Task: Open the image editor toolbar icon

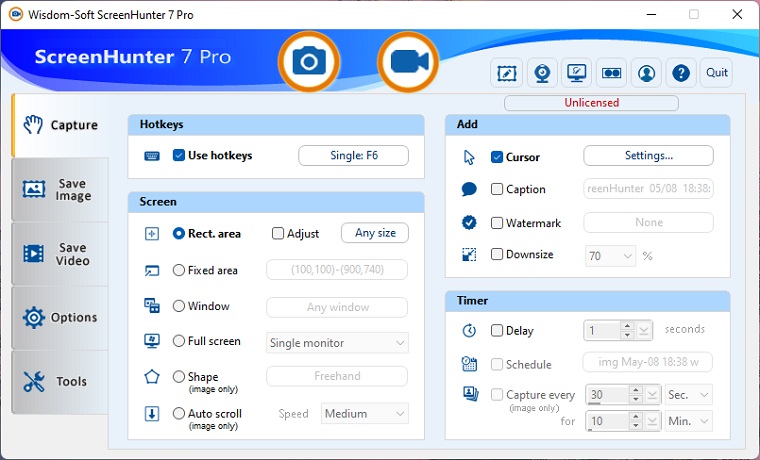Action: (507, 73)
